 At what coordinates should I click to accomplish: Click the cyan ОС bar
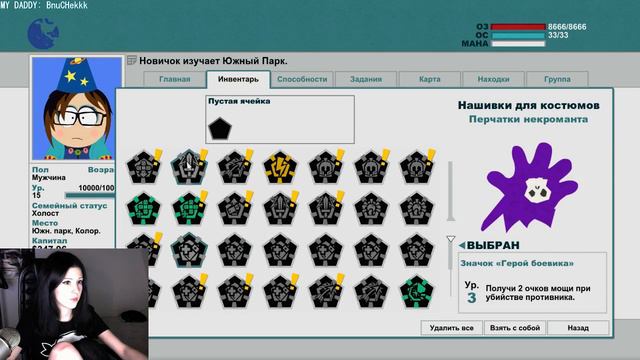point(518,36)
